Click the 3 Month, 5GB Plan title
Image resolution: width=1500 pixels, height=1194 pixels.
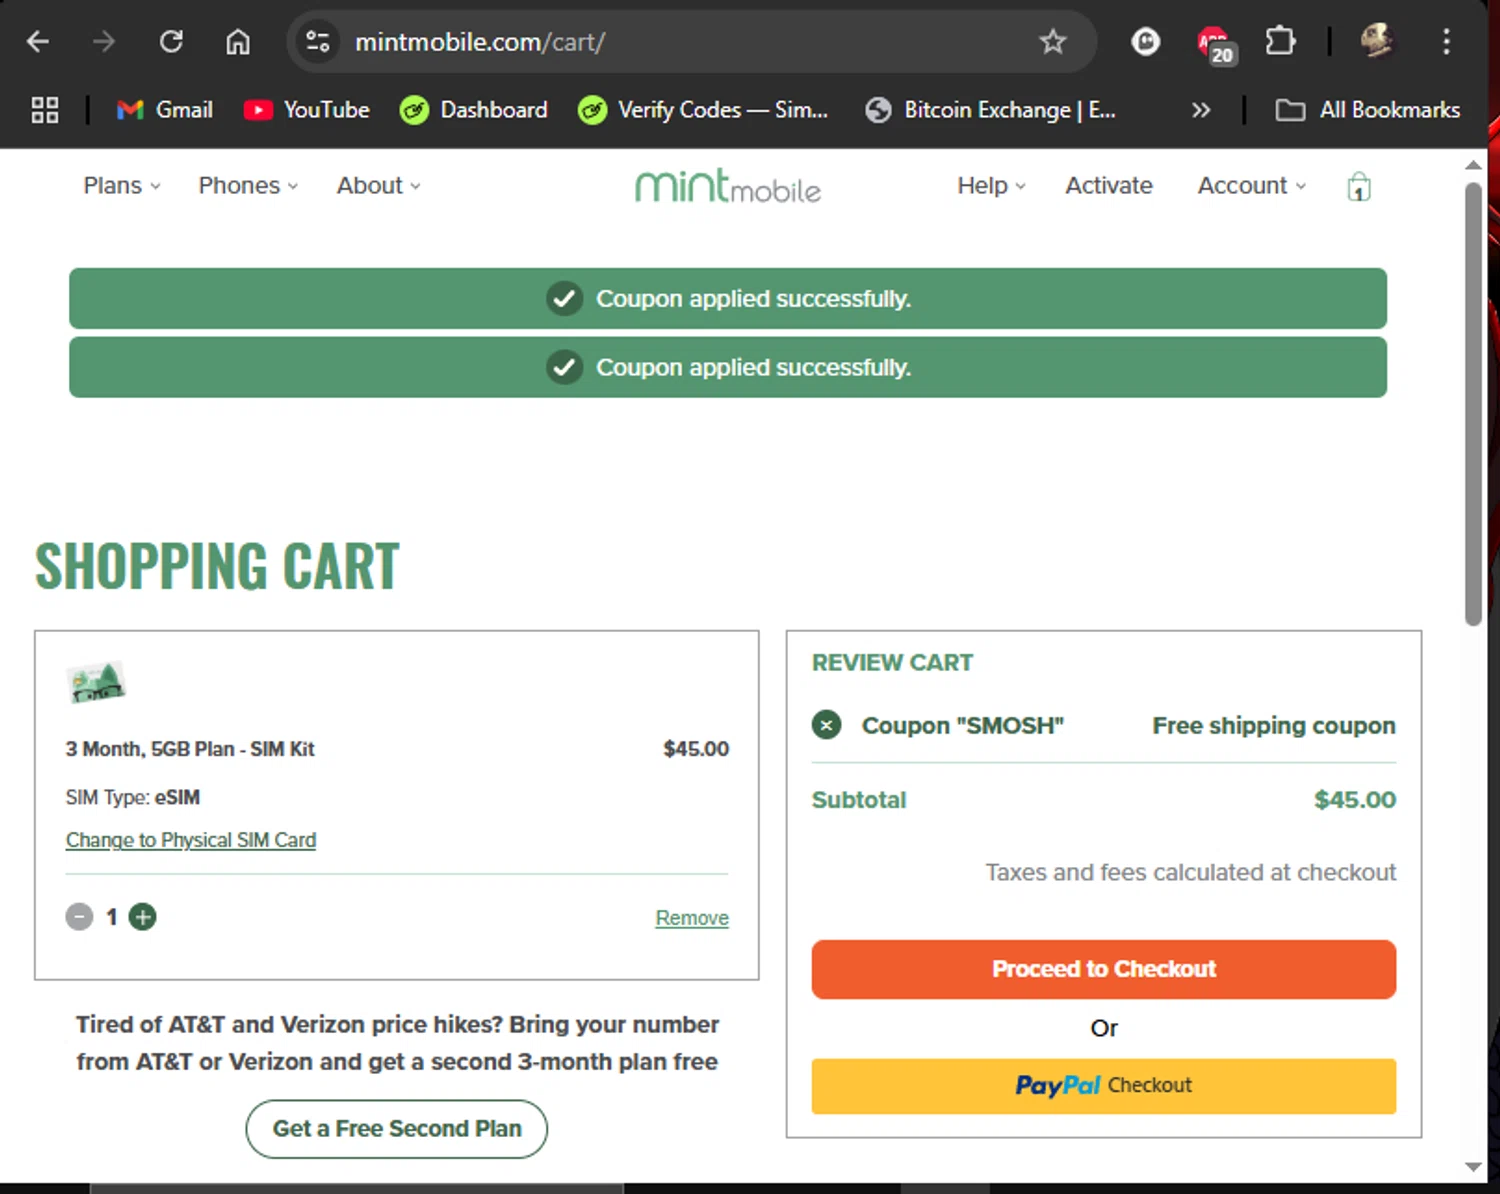pyautogui.click(x=190, y=749)
